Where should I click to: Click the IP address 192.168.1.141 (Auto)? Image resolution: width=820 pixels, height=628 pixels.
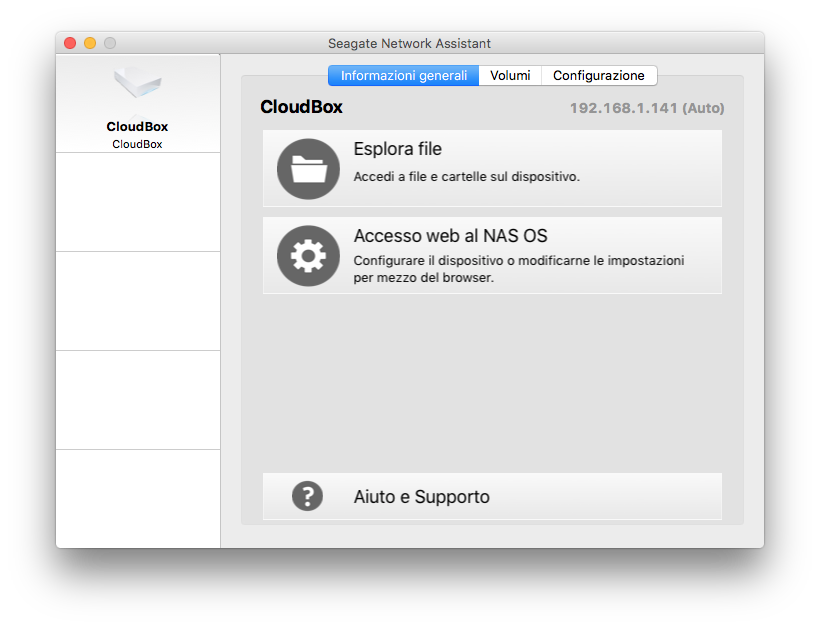click(x=647, y=108)
